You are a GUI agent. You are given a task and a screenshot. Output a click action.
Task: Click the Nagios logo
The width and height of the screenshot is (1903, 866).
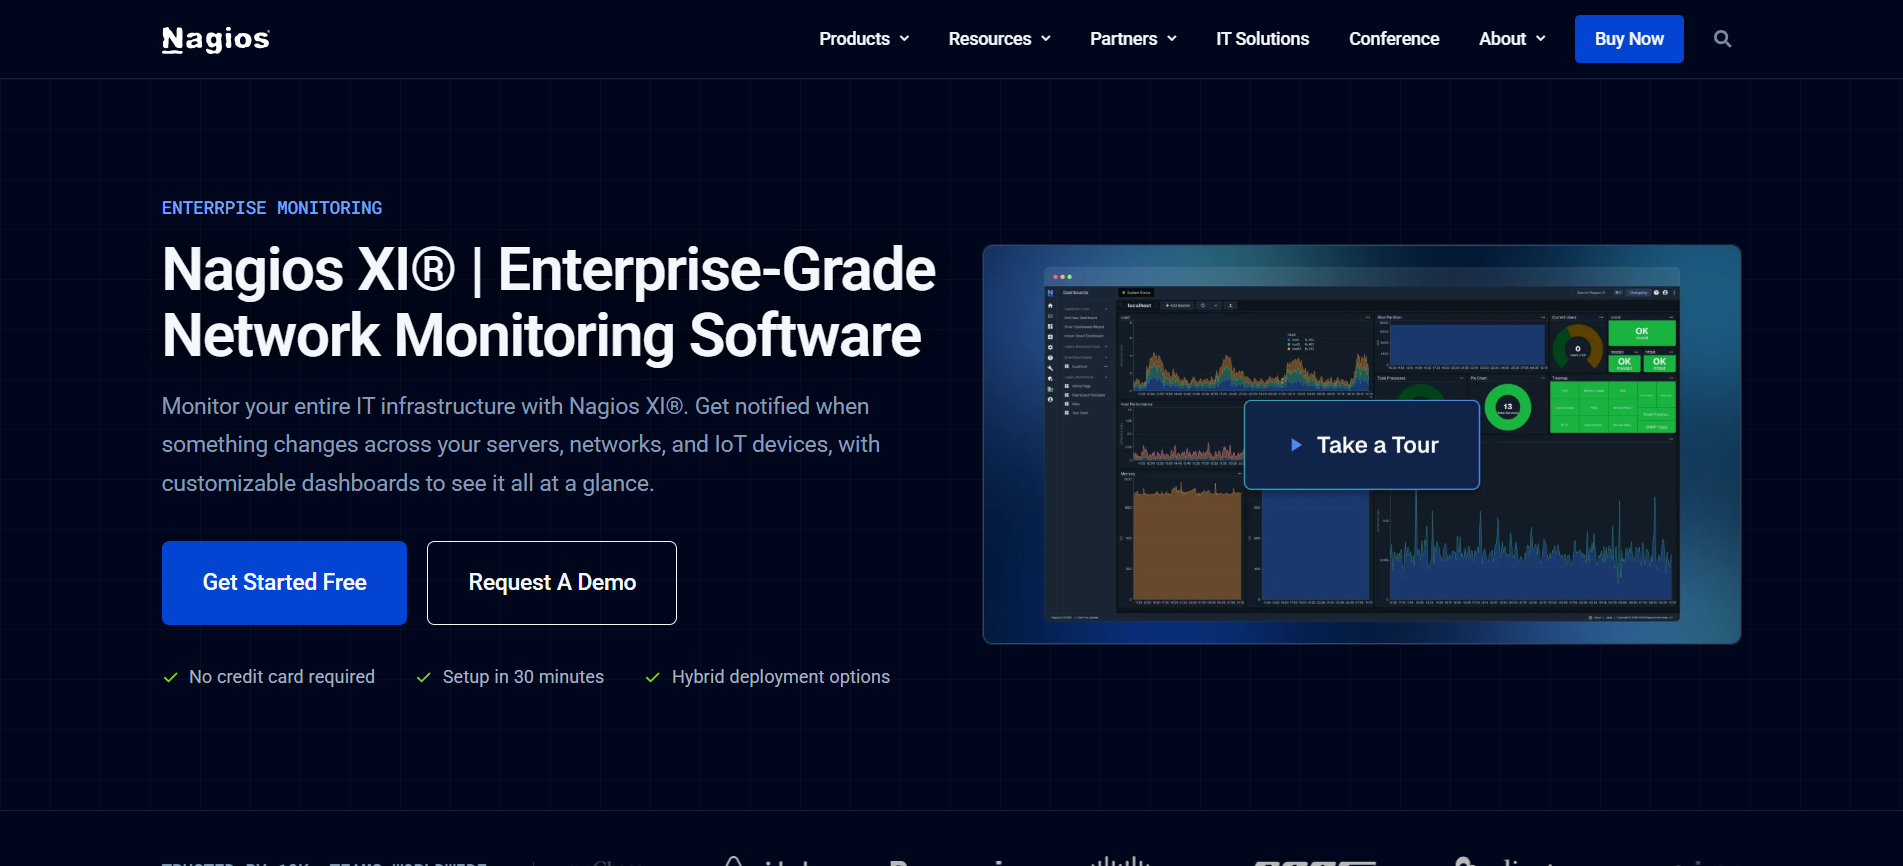tap(216, 39)
